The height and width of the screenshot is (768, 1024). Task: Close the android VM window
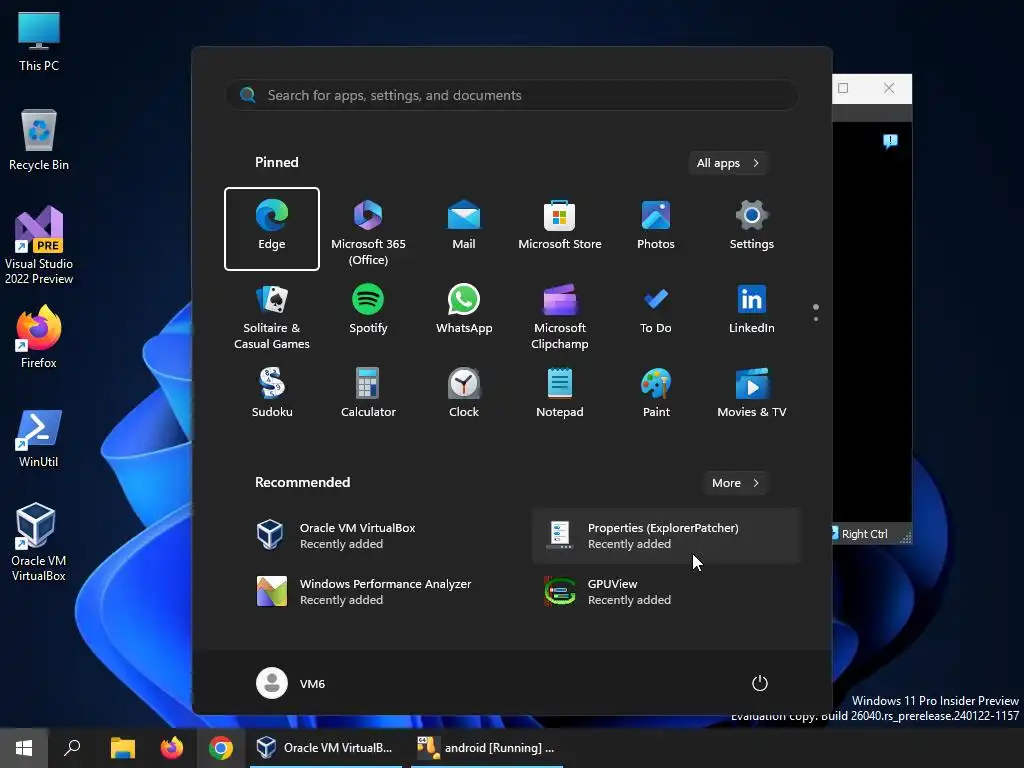click(x=889, y=88)
